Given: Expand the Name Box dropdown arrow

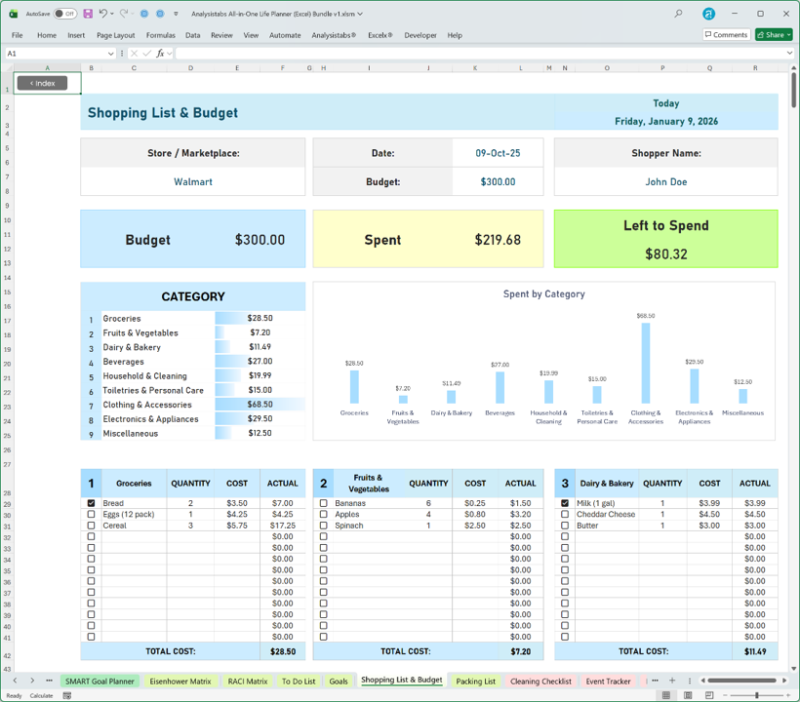Looking at the screenshot, I should click(111, 53).
